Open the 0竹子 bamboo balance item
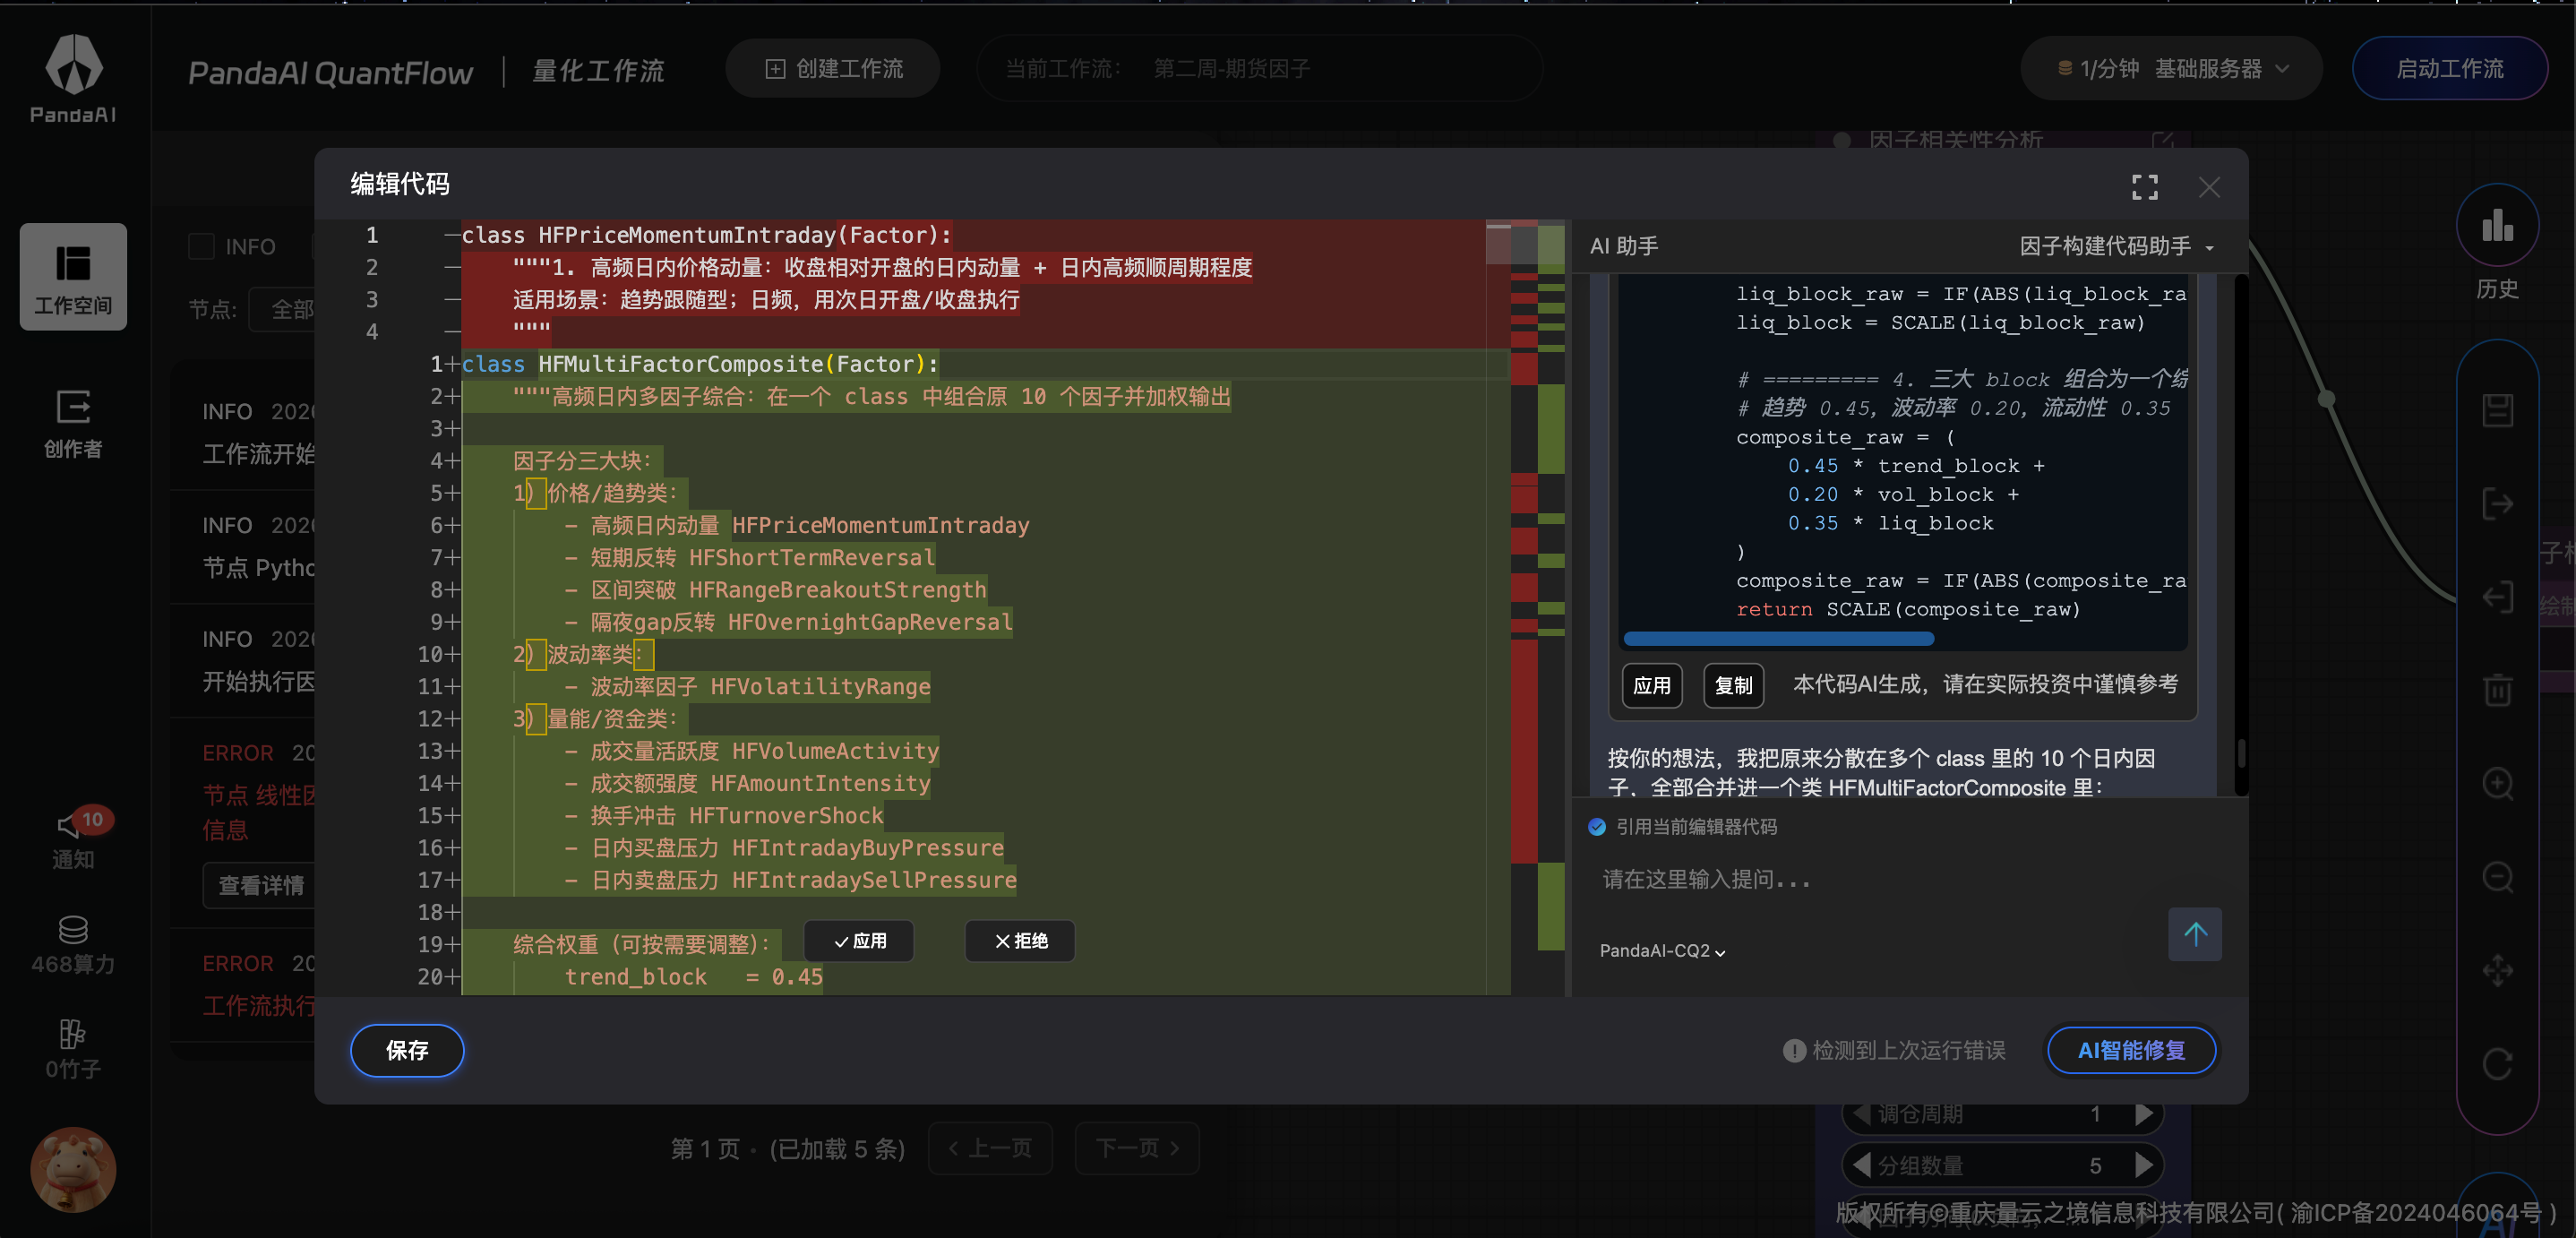Image resolution: width=2576 pixels, height=1238 pixels. click(x=73, y=1049)
